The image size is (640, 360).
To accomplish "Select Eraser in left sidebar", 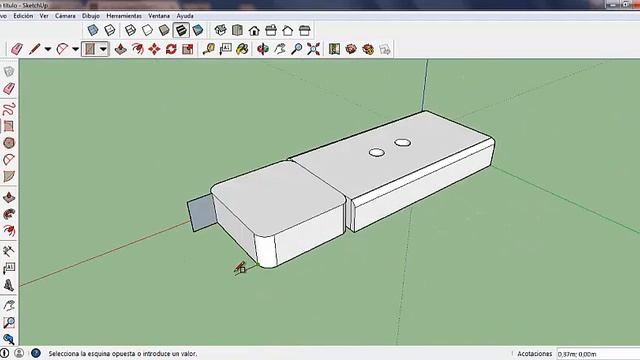I will tap(9, 89).
